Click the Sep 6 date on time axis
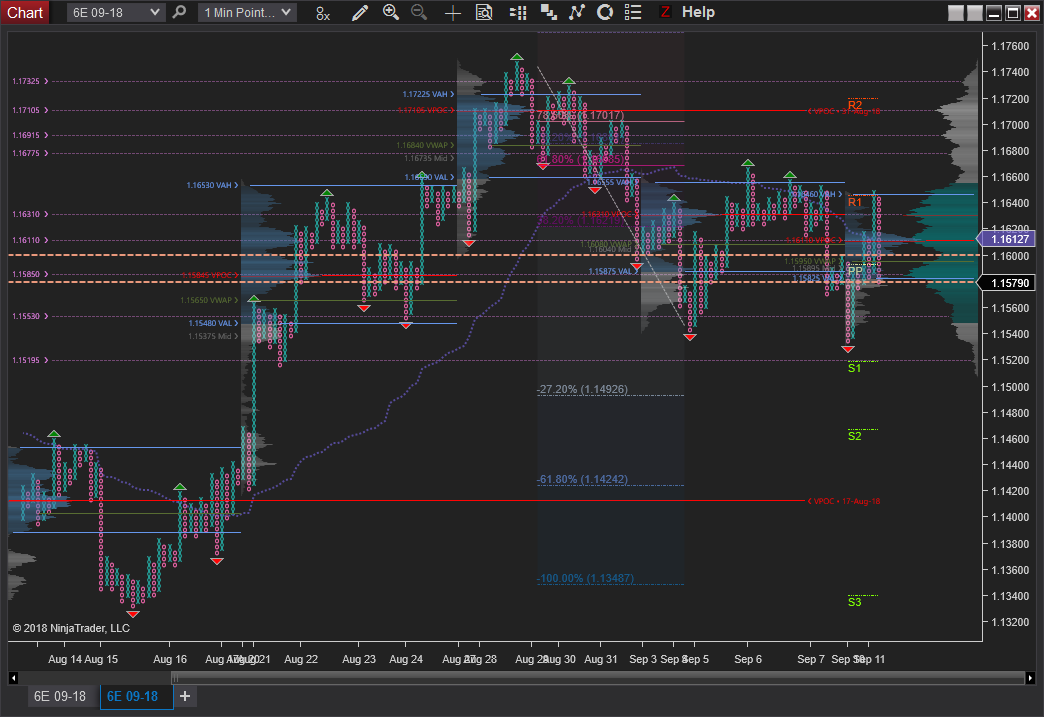Screen dimensions: 1044x717 [748, 659]
